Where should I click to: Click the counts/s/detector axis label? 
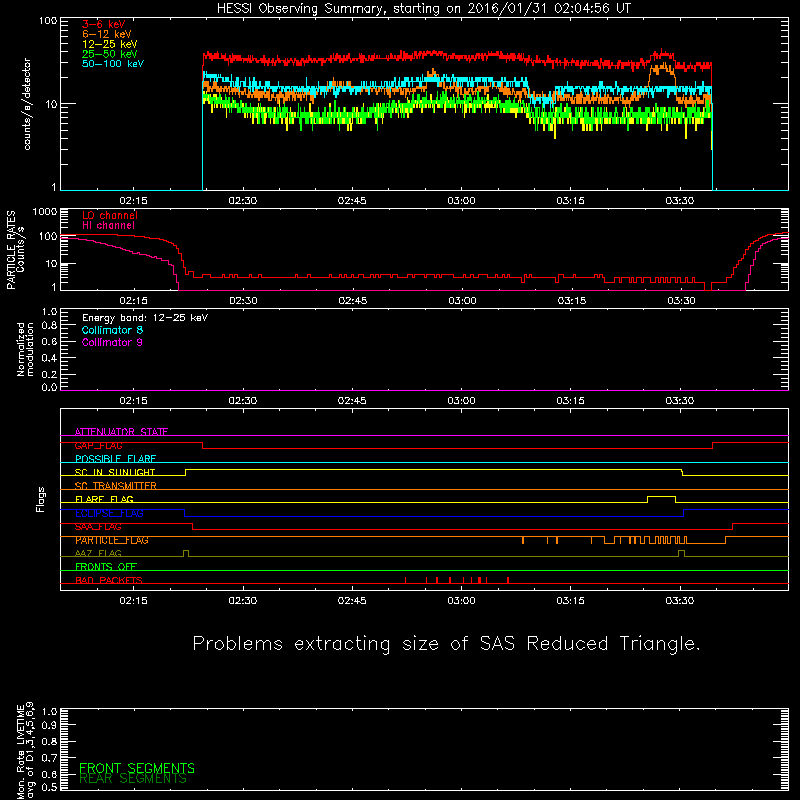pyautogui.click(x=27, y=104)
